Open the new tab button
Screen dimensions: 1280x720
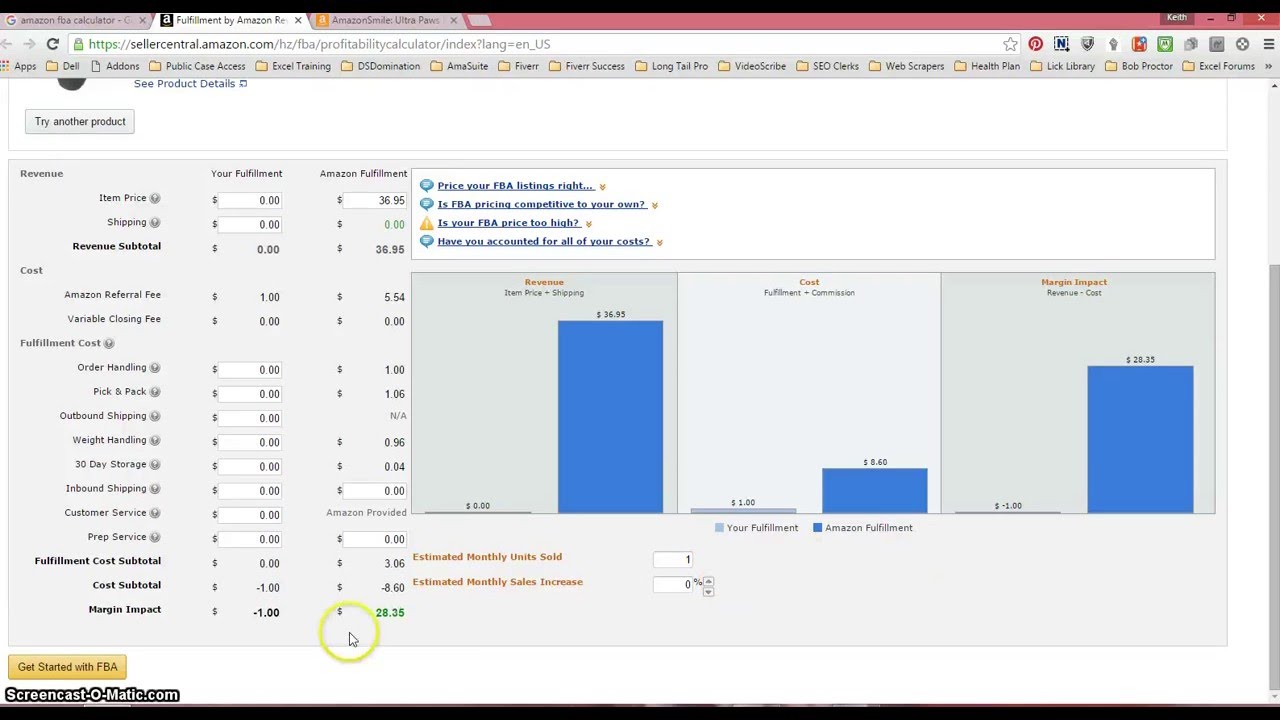pos(479,20)
